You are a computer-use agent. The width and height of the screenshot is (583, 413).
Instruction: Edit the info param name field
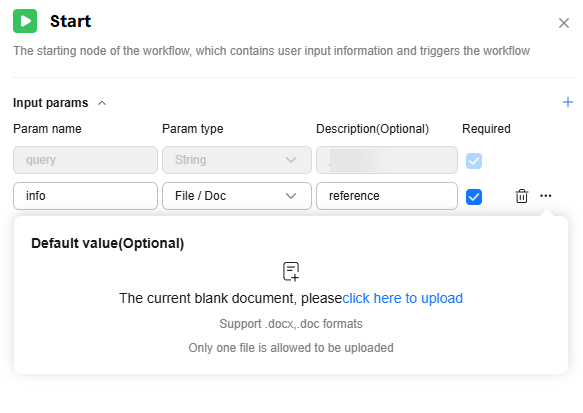(x=85, y=196)
